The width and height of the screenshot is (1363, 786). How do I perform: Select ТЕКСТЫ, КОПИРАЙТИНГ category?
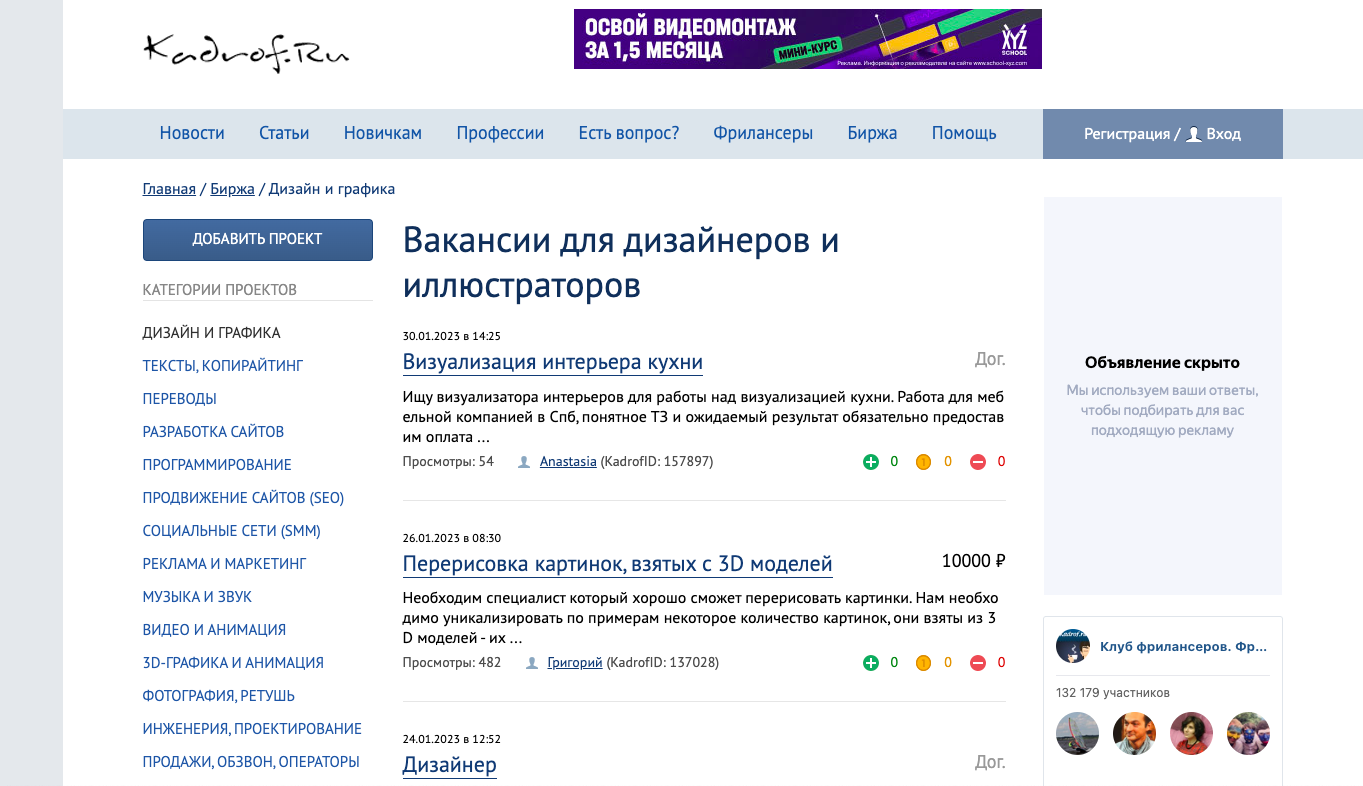click(x=223, y=366)
